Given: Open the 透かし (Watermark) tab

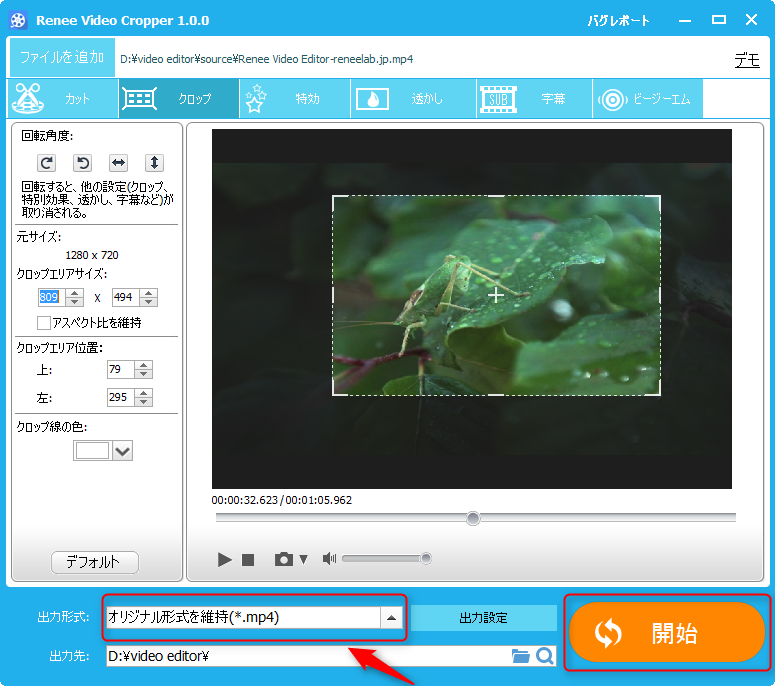Looking at the screenshot, I should (x=413, y=98).
